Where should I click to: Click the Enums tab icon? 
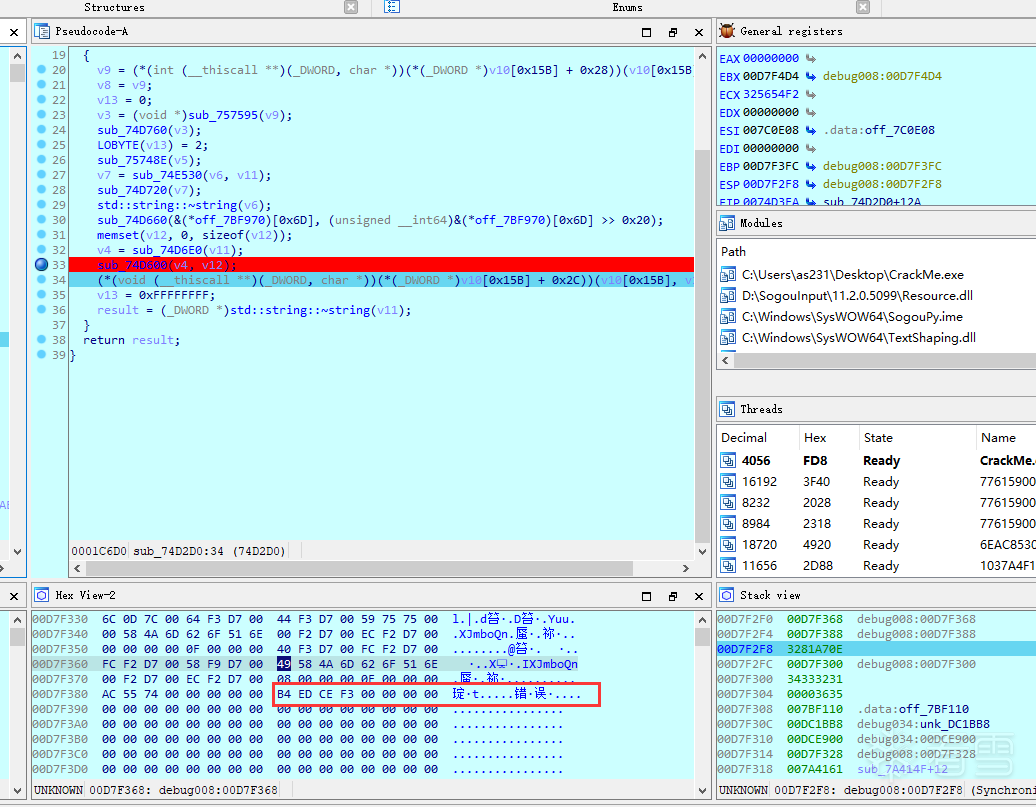pos(392,7)
